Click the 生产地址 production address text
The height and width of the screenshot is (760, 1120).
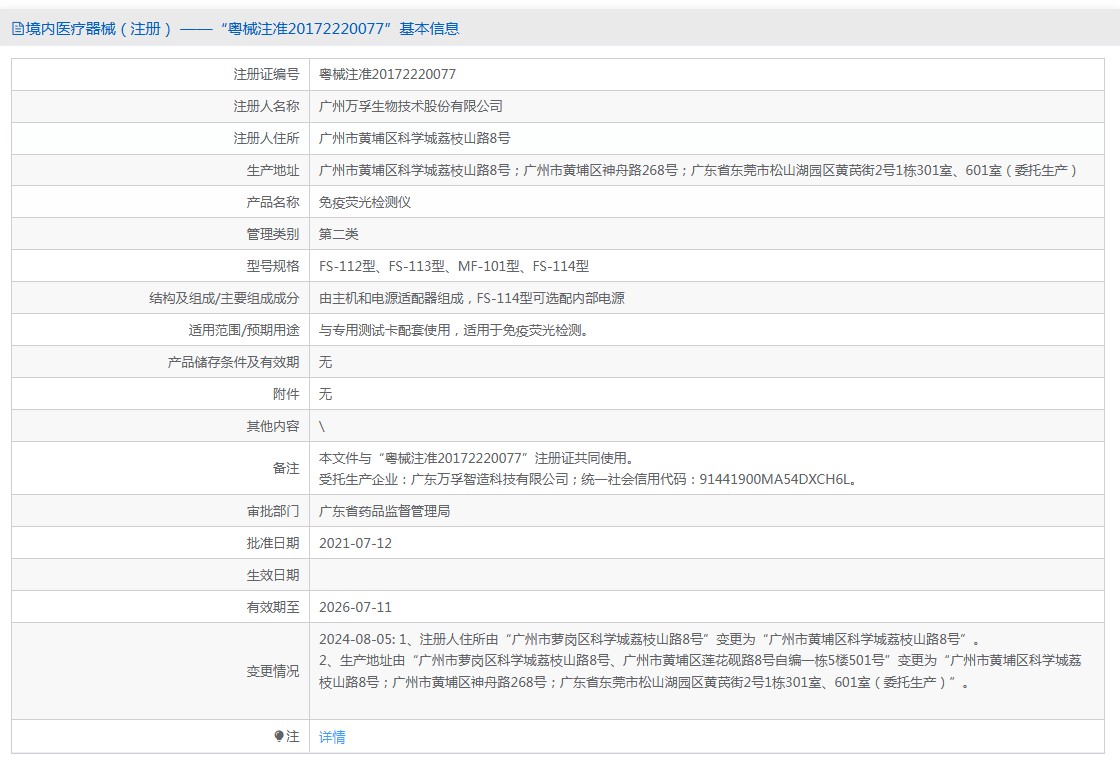coord(699,170)
